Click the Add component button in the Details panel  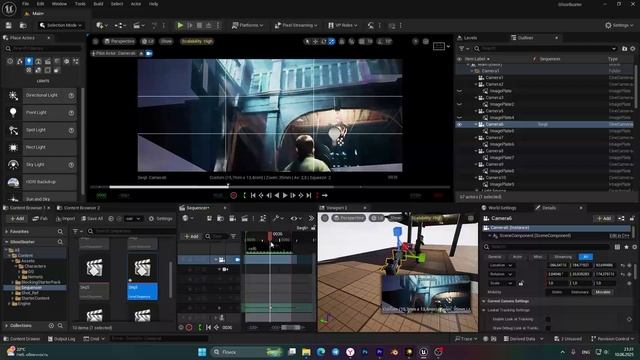[604, 219]
